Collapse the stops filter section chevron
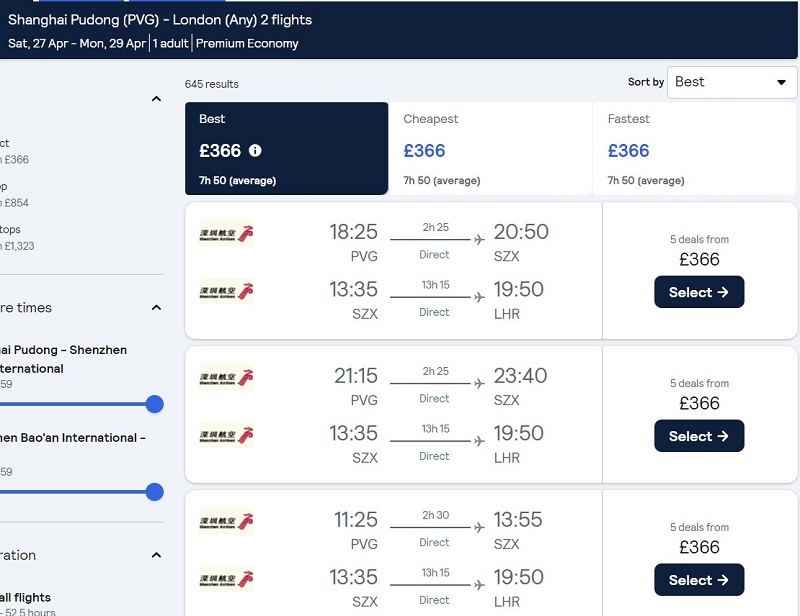800x616 pixels. [157, 98]
